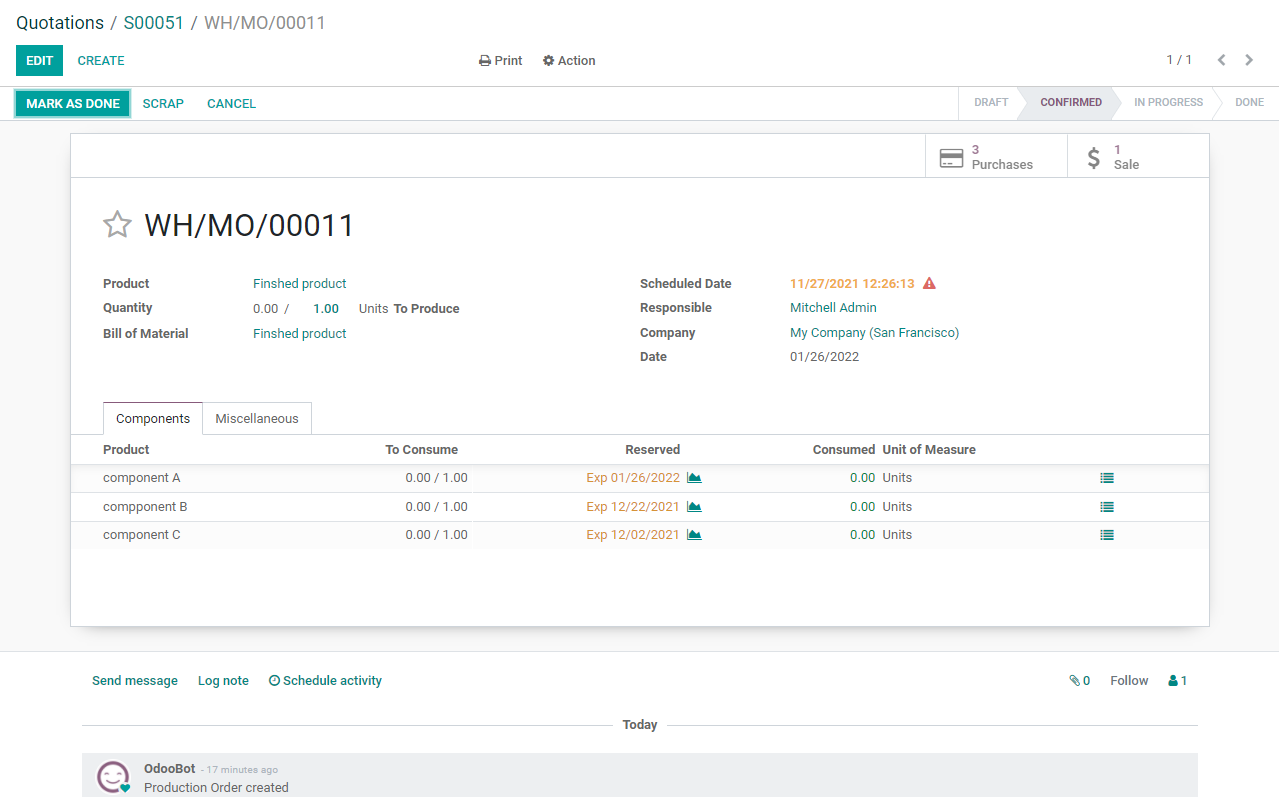
Task: Schedule an activity
Action: point(325,681)
